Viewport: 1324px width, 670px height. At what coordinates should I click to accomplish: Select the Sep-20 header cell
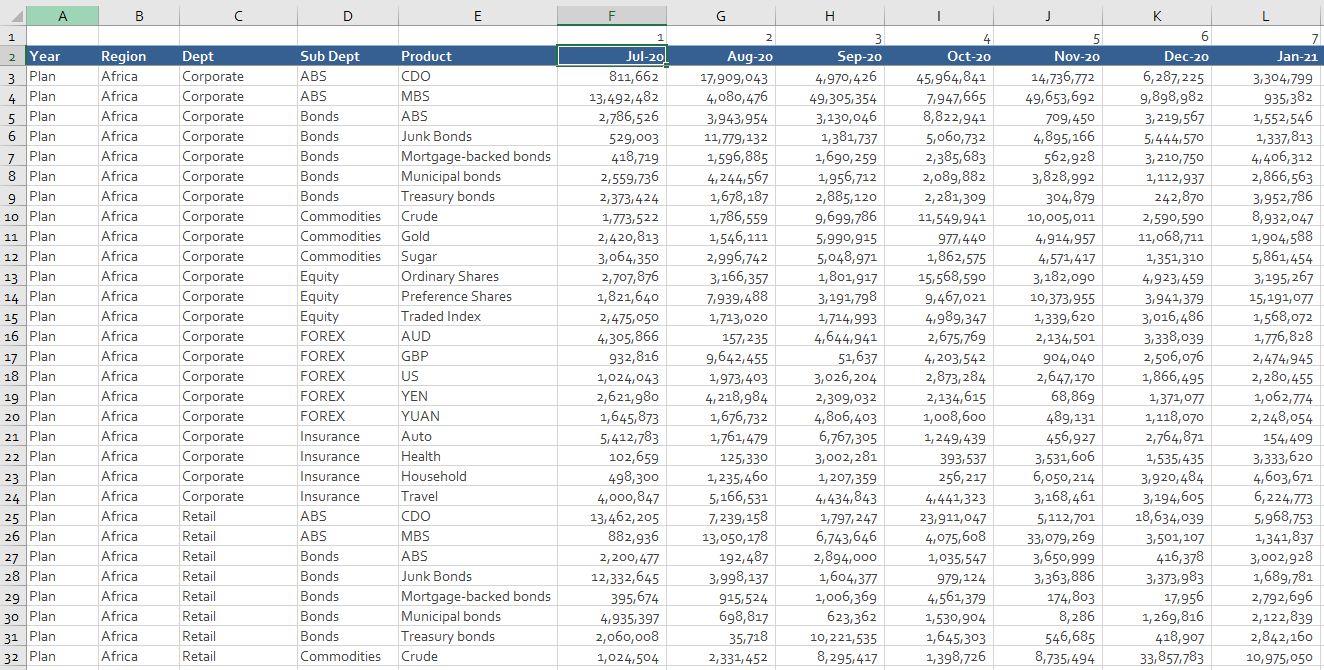(830, 56)
